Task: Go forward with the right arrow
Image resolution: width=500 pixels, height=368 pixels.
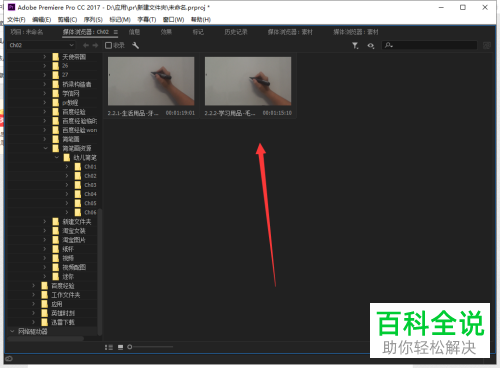Action: click(x=95, y=45)
